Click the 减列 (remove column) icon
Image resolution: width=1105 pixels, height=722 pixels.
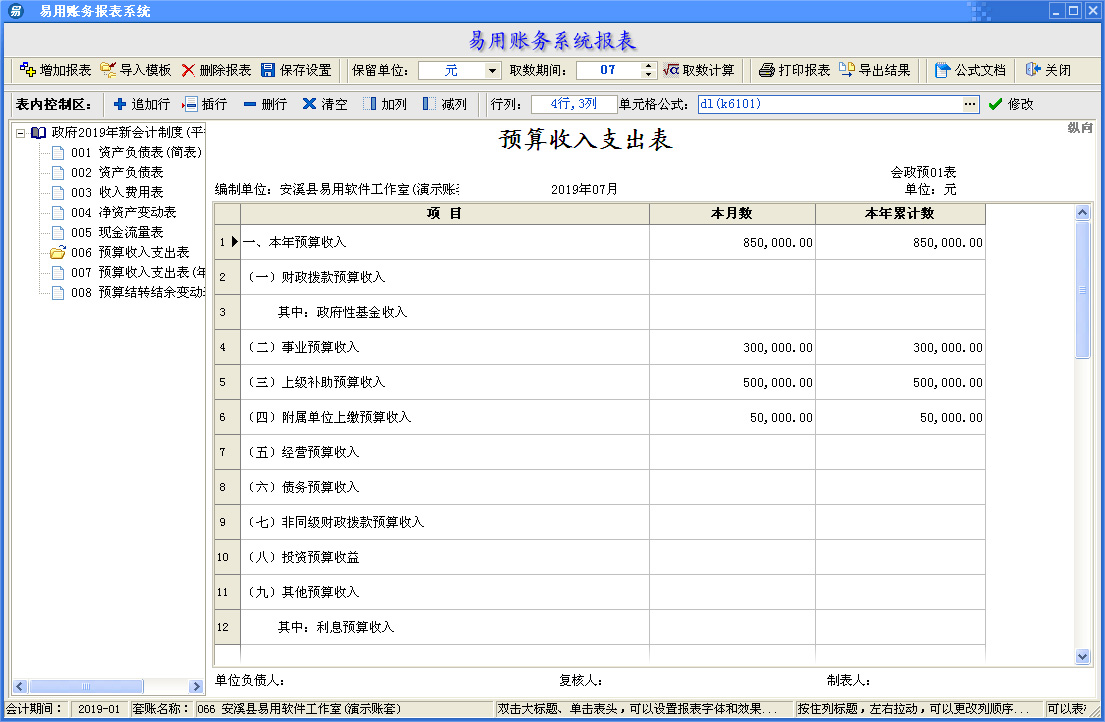[428, 104]
